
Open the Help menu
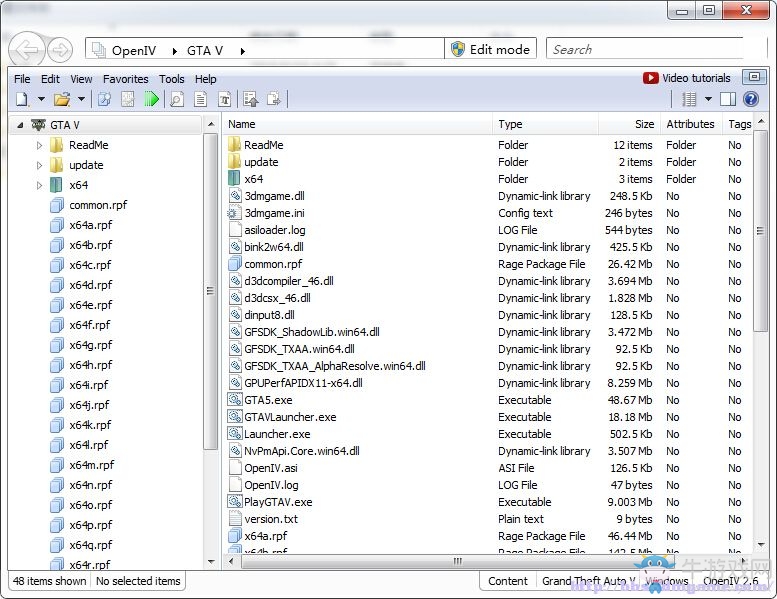click(x=205, y=79)
